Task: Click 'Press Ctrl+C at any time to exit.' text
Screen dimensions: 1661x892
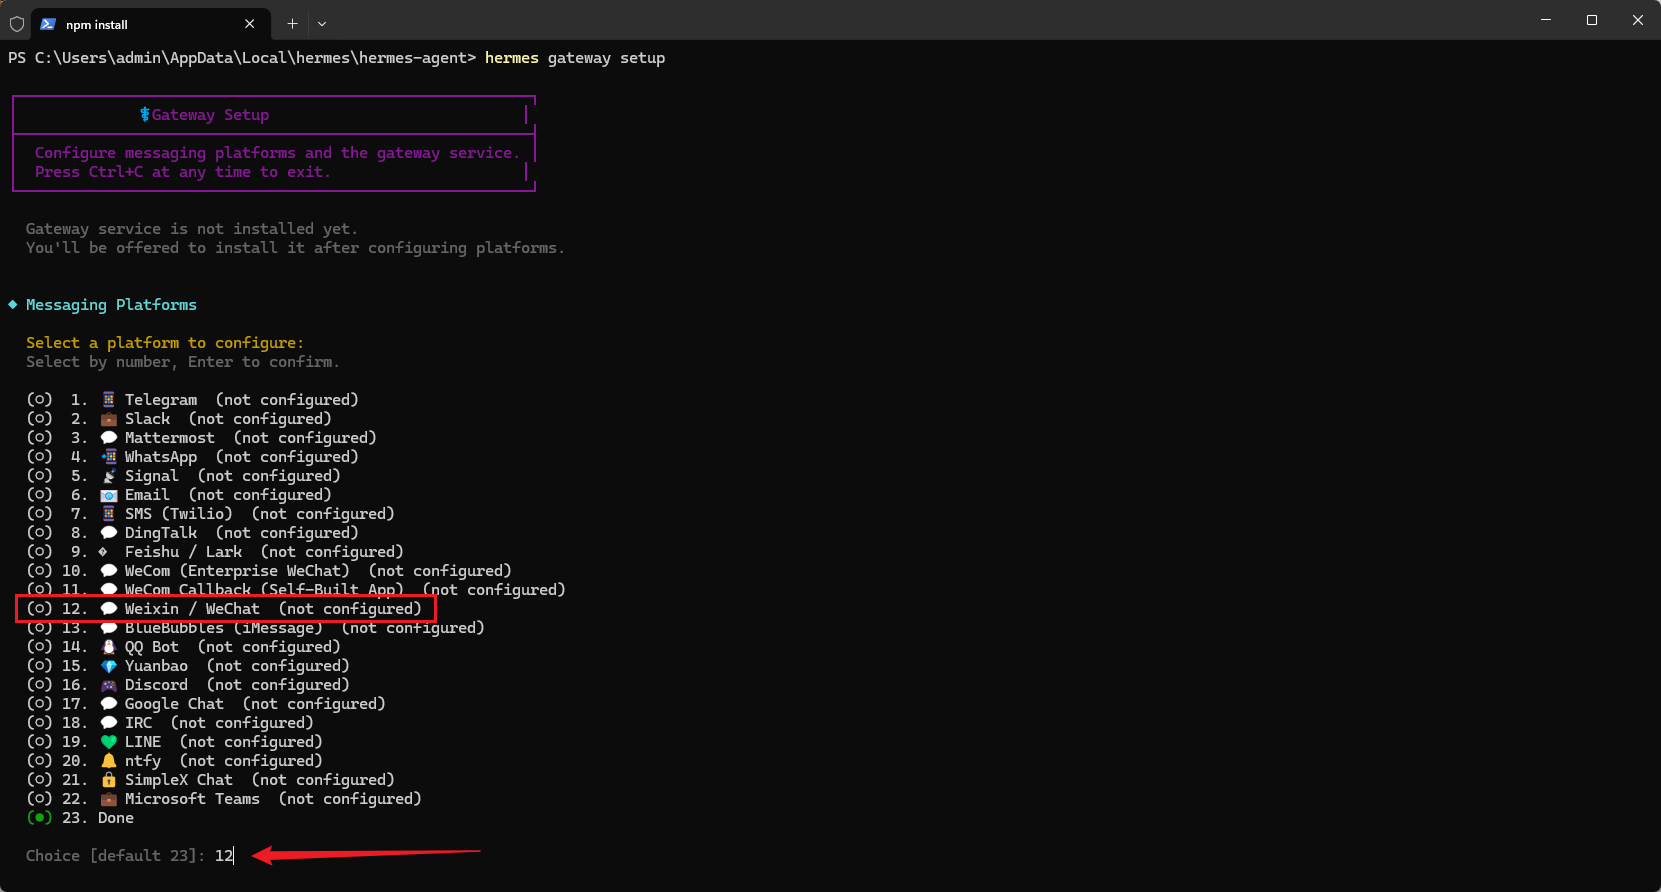Action: click(183, 172)
